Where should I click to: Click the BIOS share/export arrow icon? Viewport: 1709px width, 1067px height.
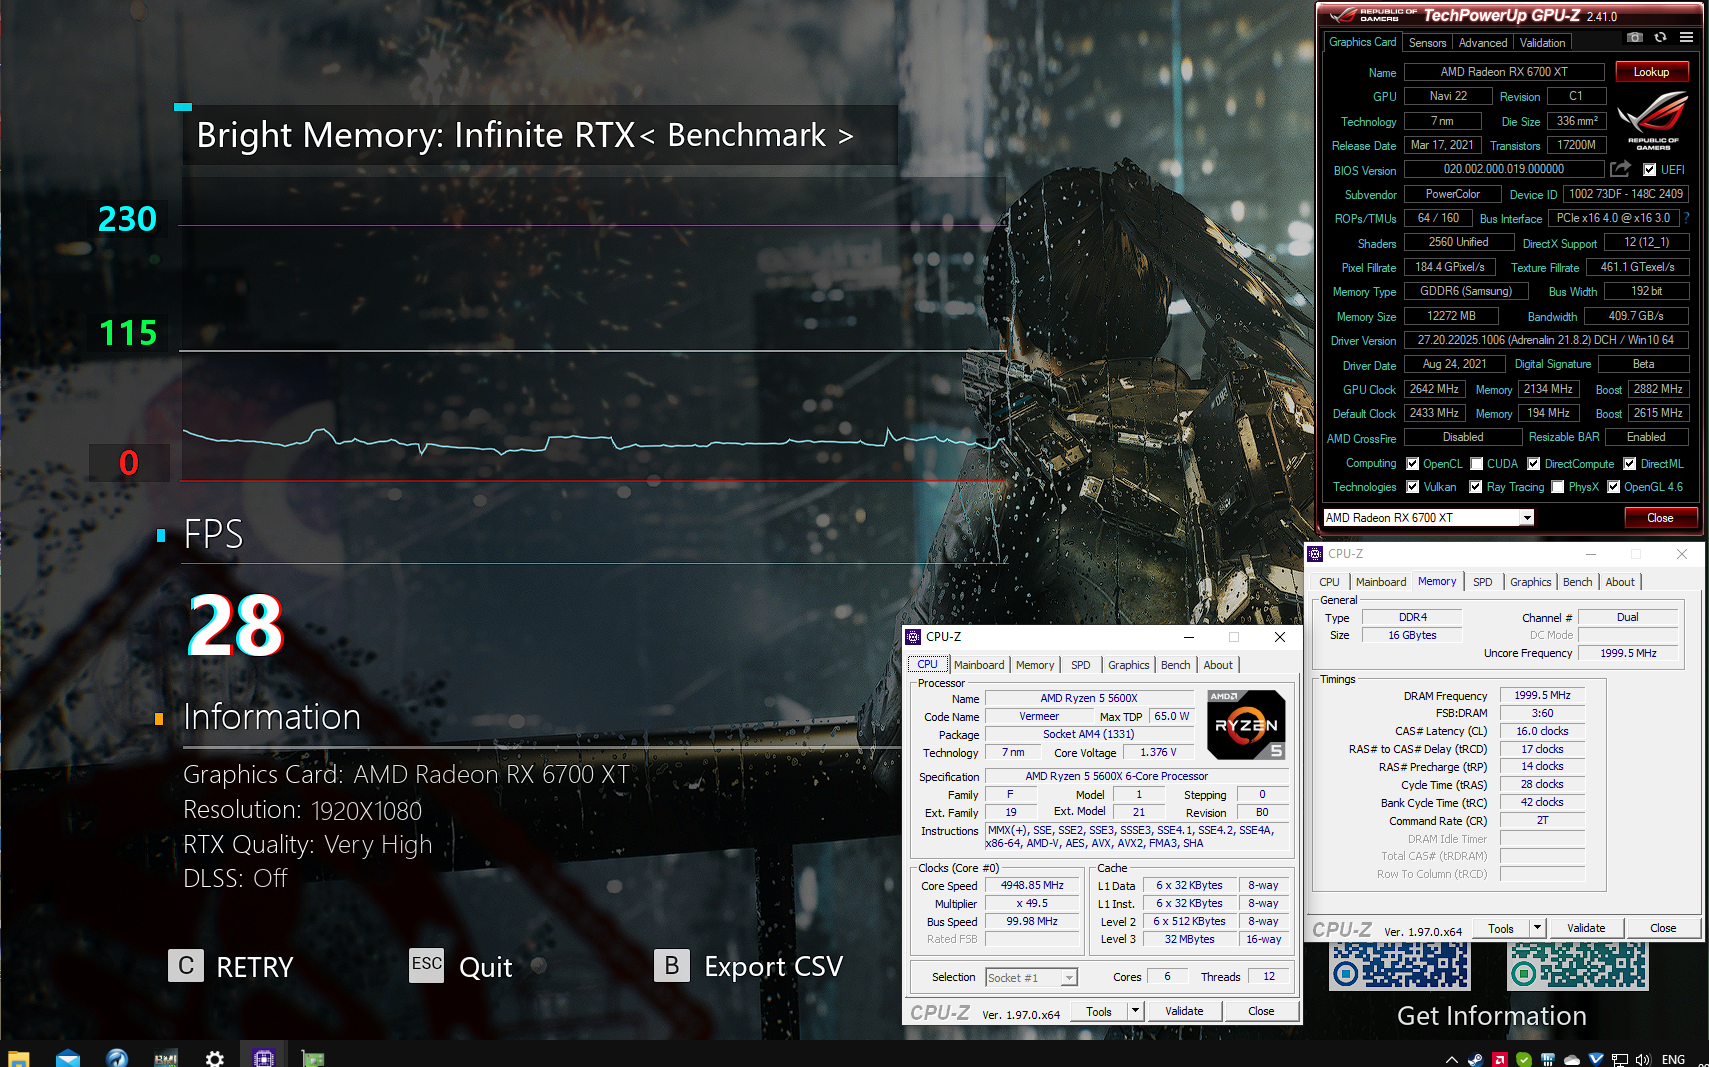[1621, 169]
